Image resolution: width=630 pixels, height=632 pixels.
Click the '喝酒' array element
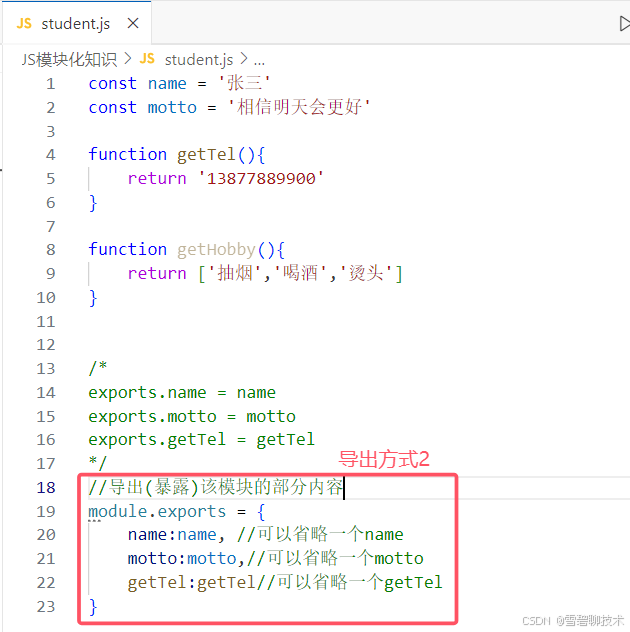[x=300, y=273]
